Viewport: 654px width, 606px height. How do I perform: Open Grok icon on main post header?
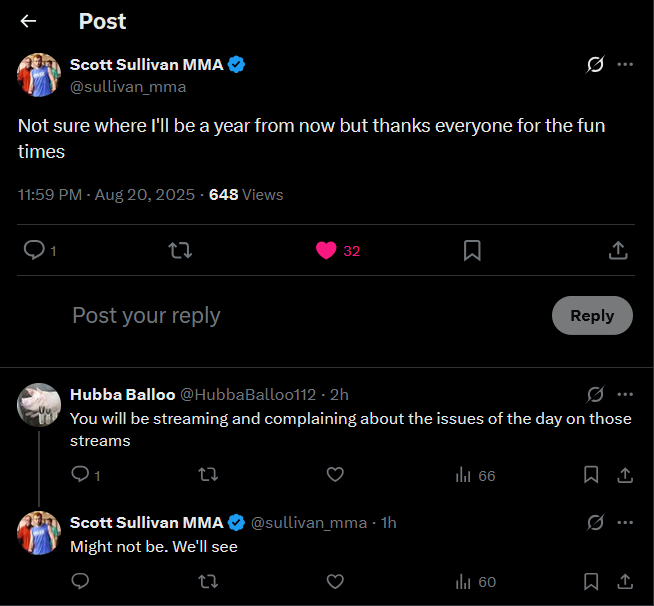(x=595, y=65)
